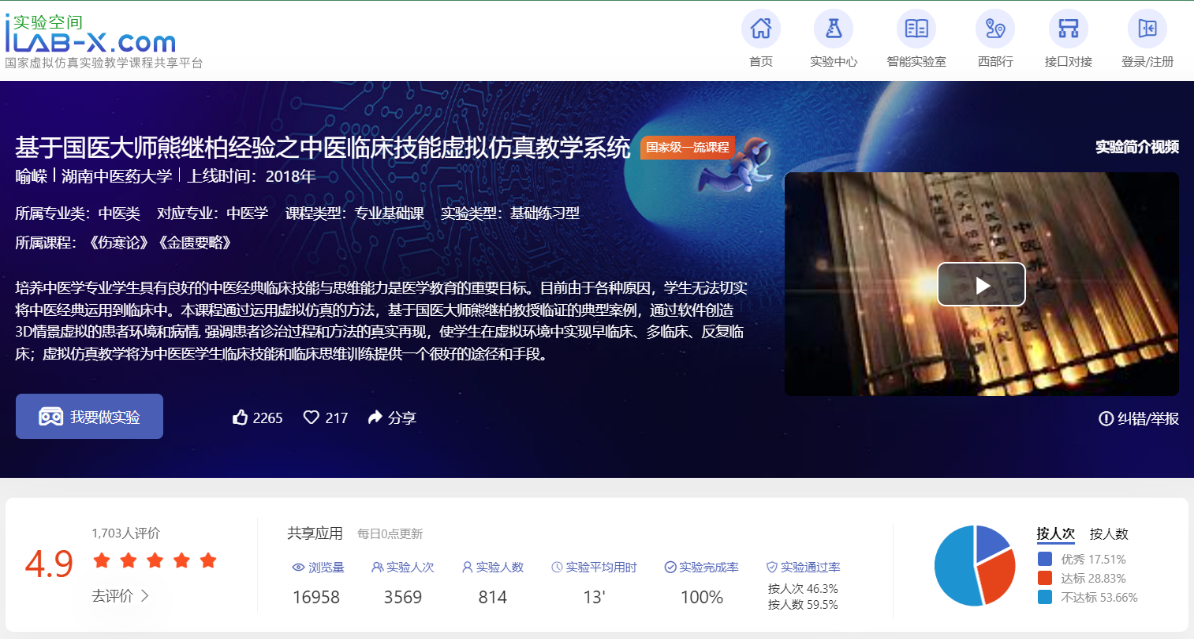Open the 西部行 map icon
This screenshot has width=1194, height=639.
(x=995, y=29)
